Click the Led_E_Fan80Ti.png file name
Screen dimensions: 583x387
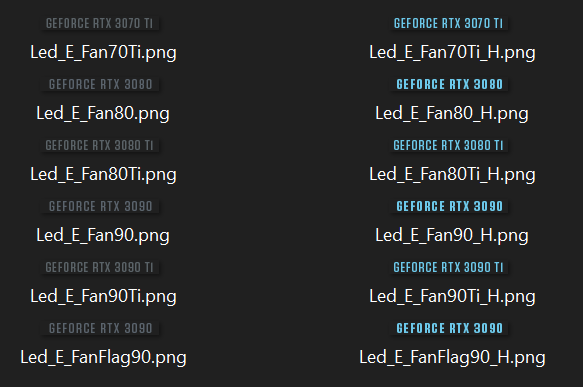103,174
